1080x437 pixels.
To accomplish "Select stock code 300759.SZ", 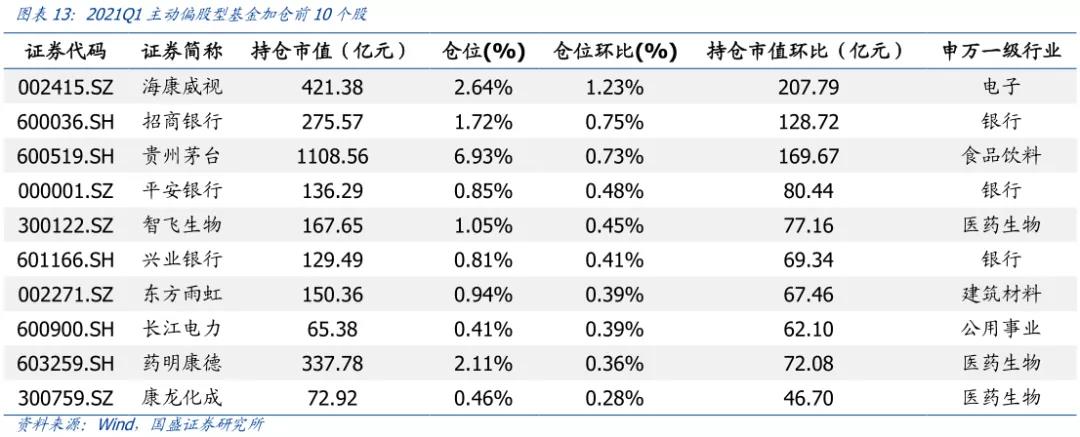I will [67, 397].
